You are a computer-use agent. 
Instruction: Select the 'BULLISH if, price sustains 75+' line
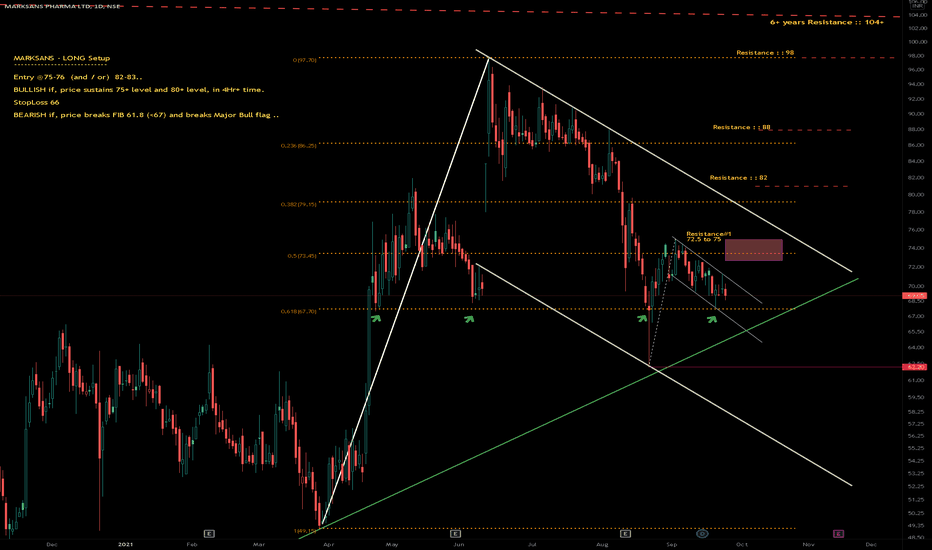pos(138,90)
